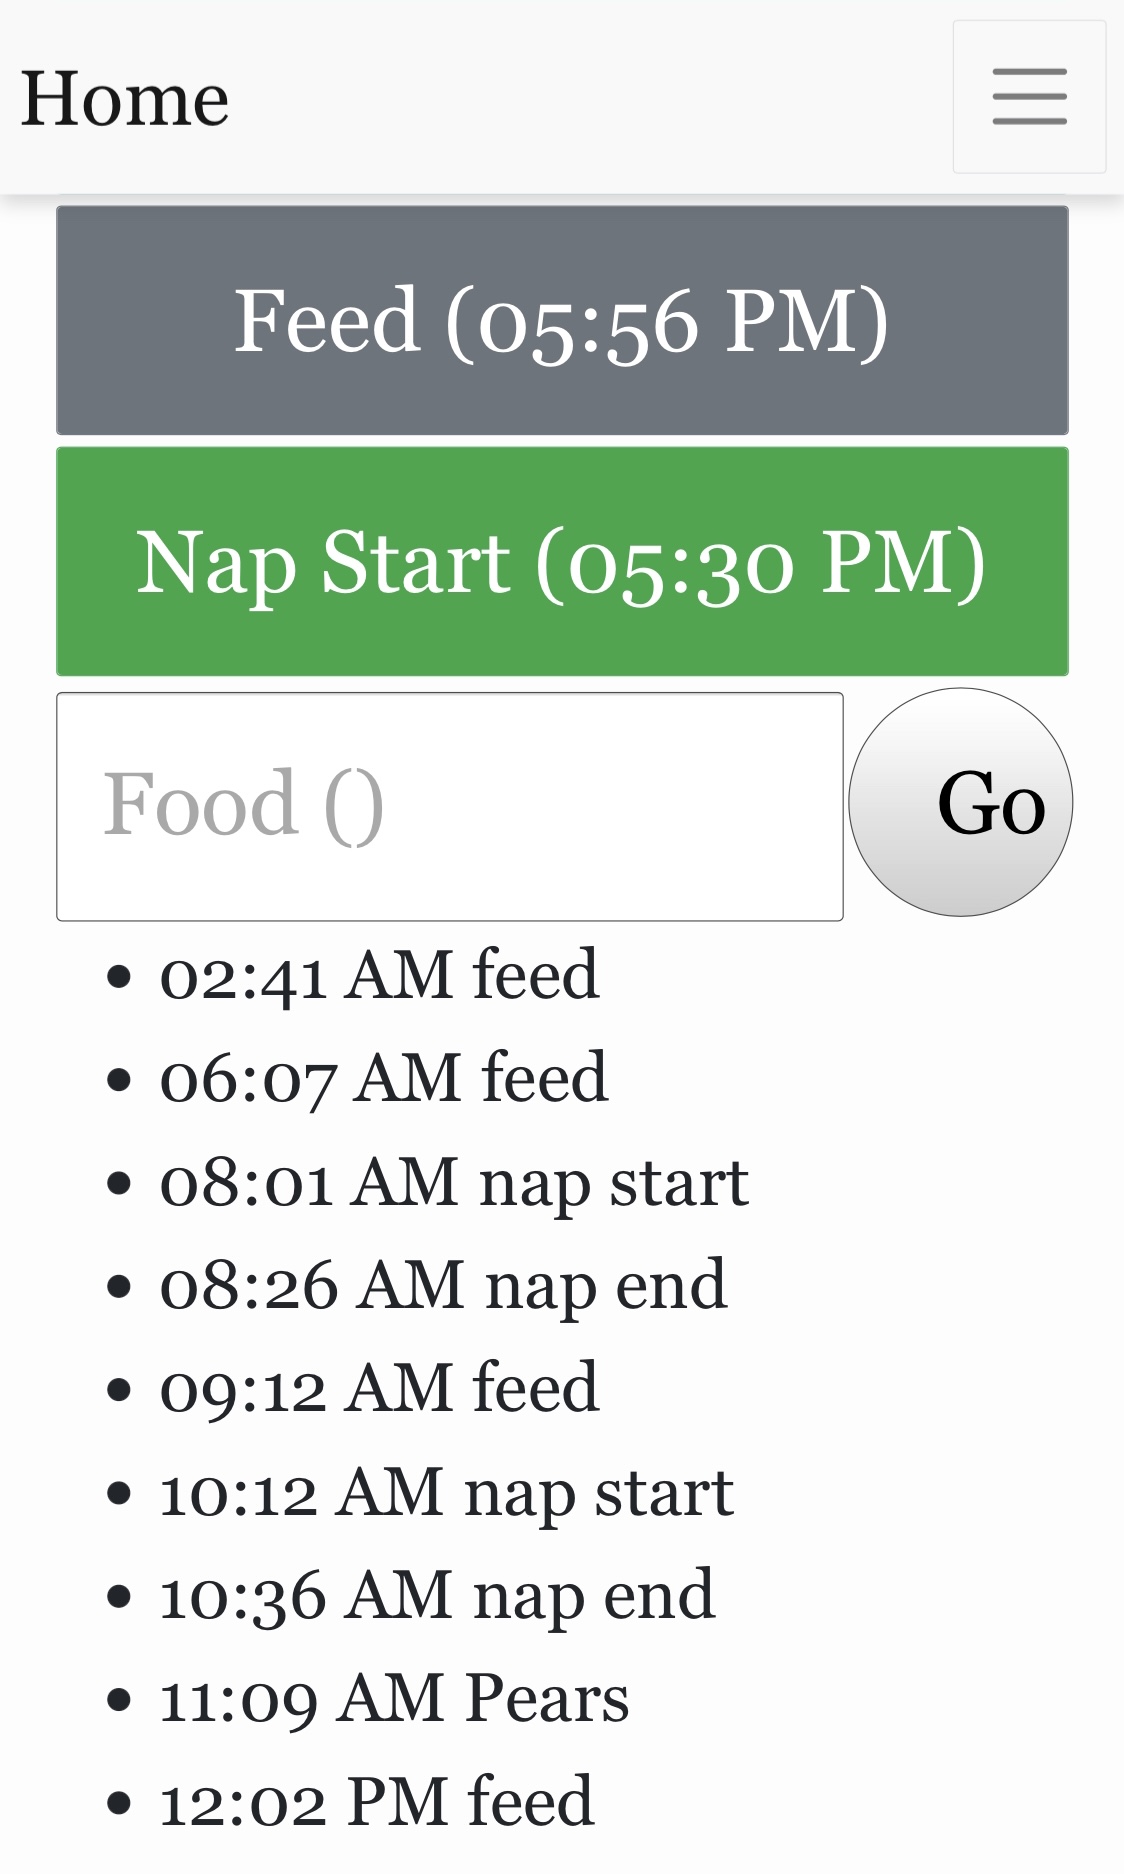
Task: Click the bullet beside 12:02 PM feed
Action: [119, 1804]
